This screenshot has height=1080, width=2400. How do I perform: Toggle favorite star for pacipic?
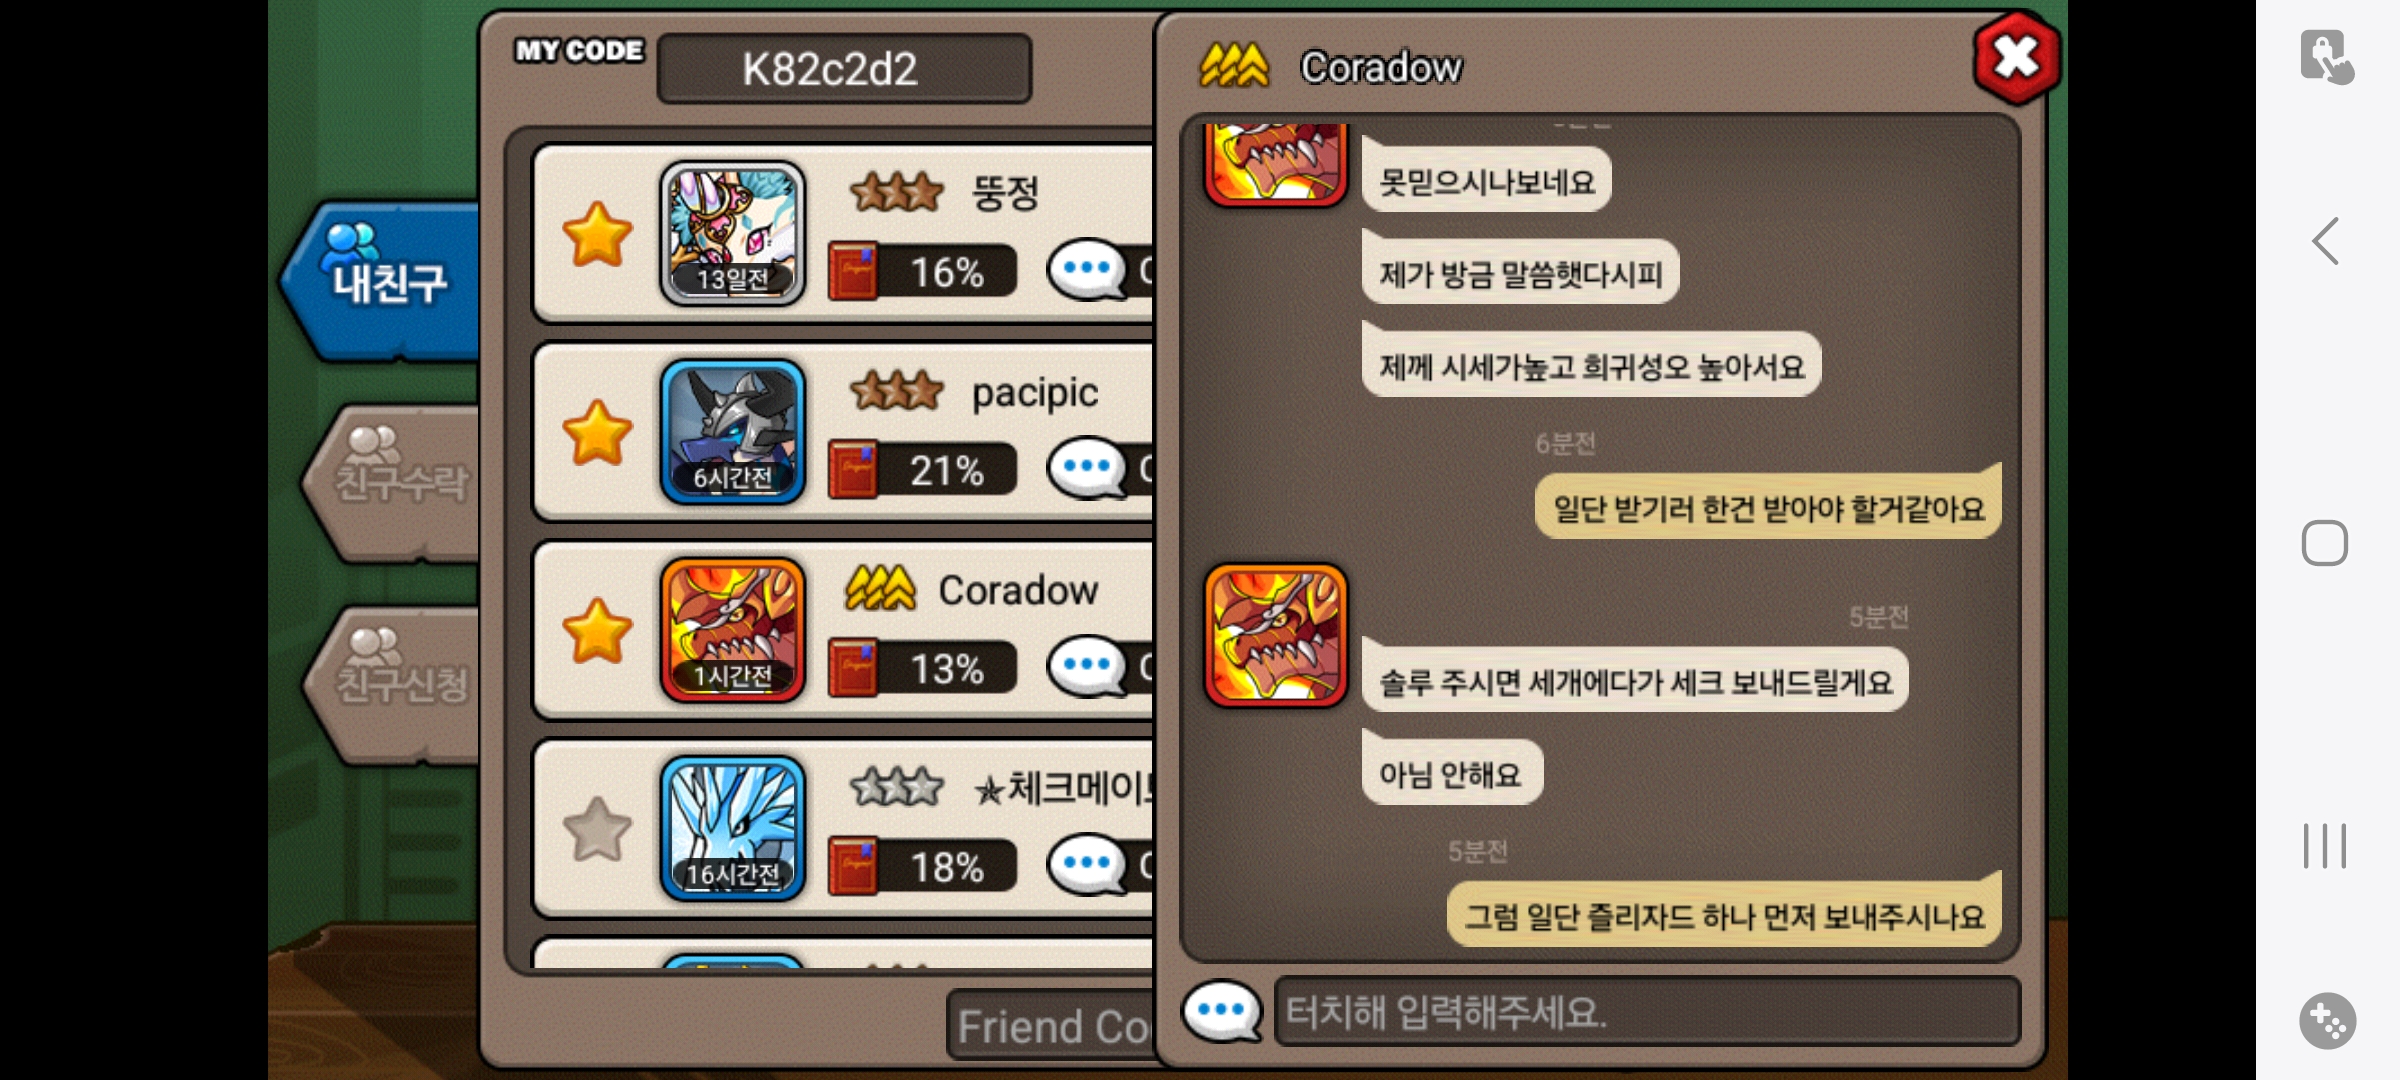pos(597,433)
